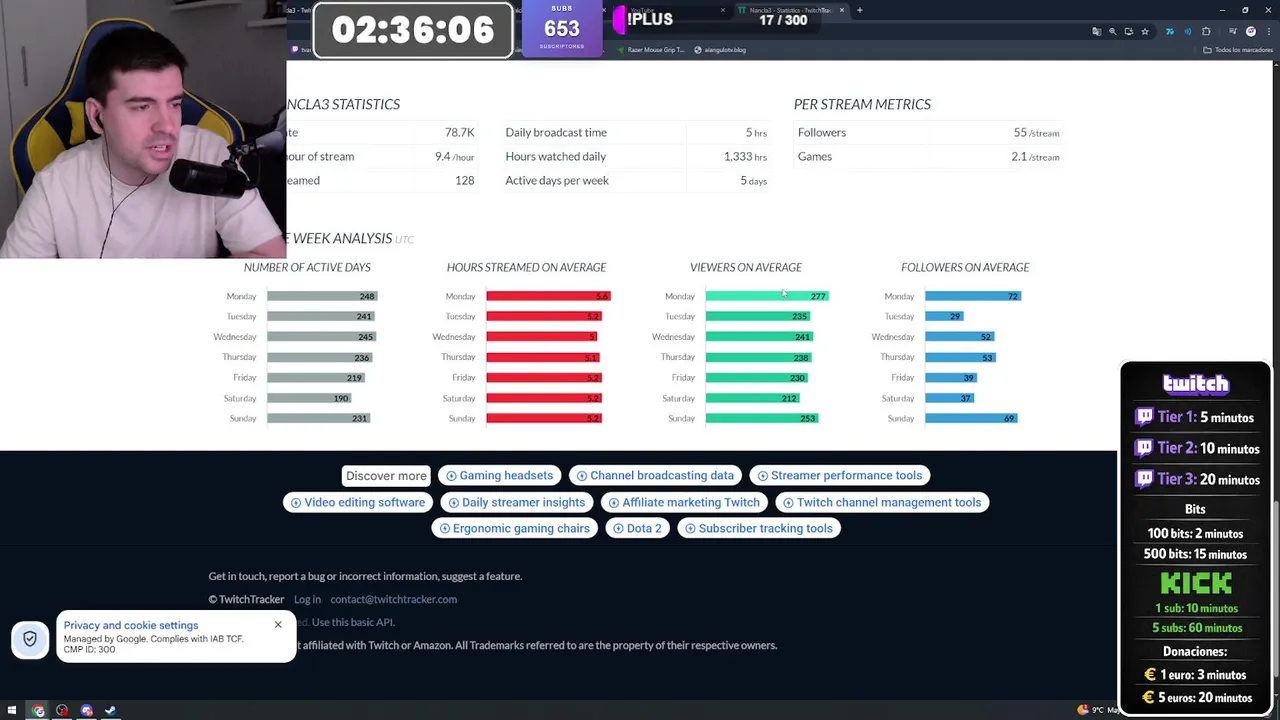The height and width of the screenshot is (720, 1280).
Task: Open the browser extensions puzzle icon
Action: click(x=1207, y=31)
